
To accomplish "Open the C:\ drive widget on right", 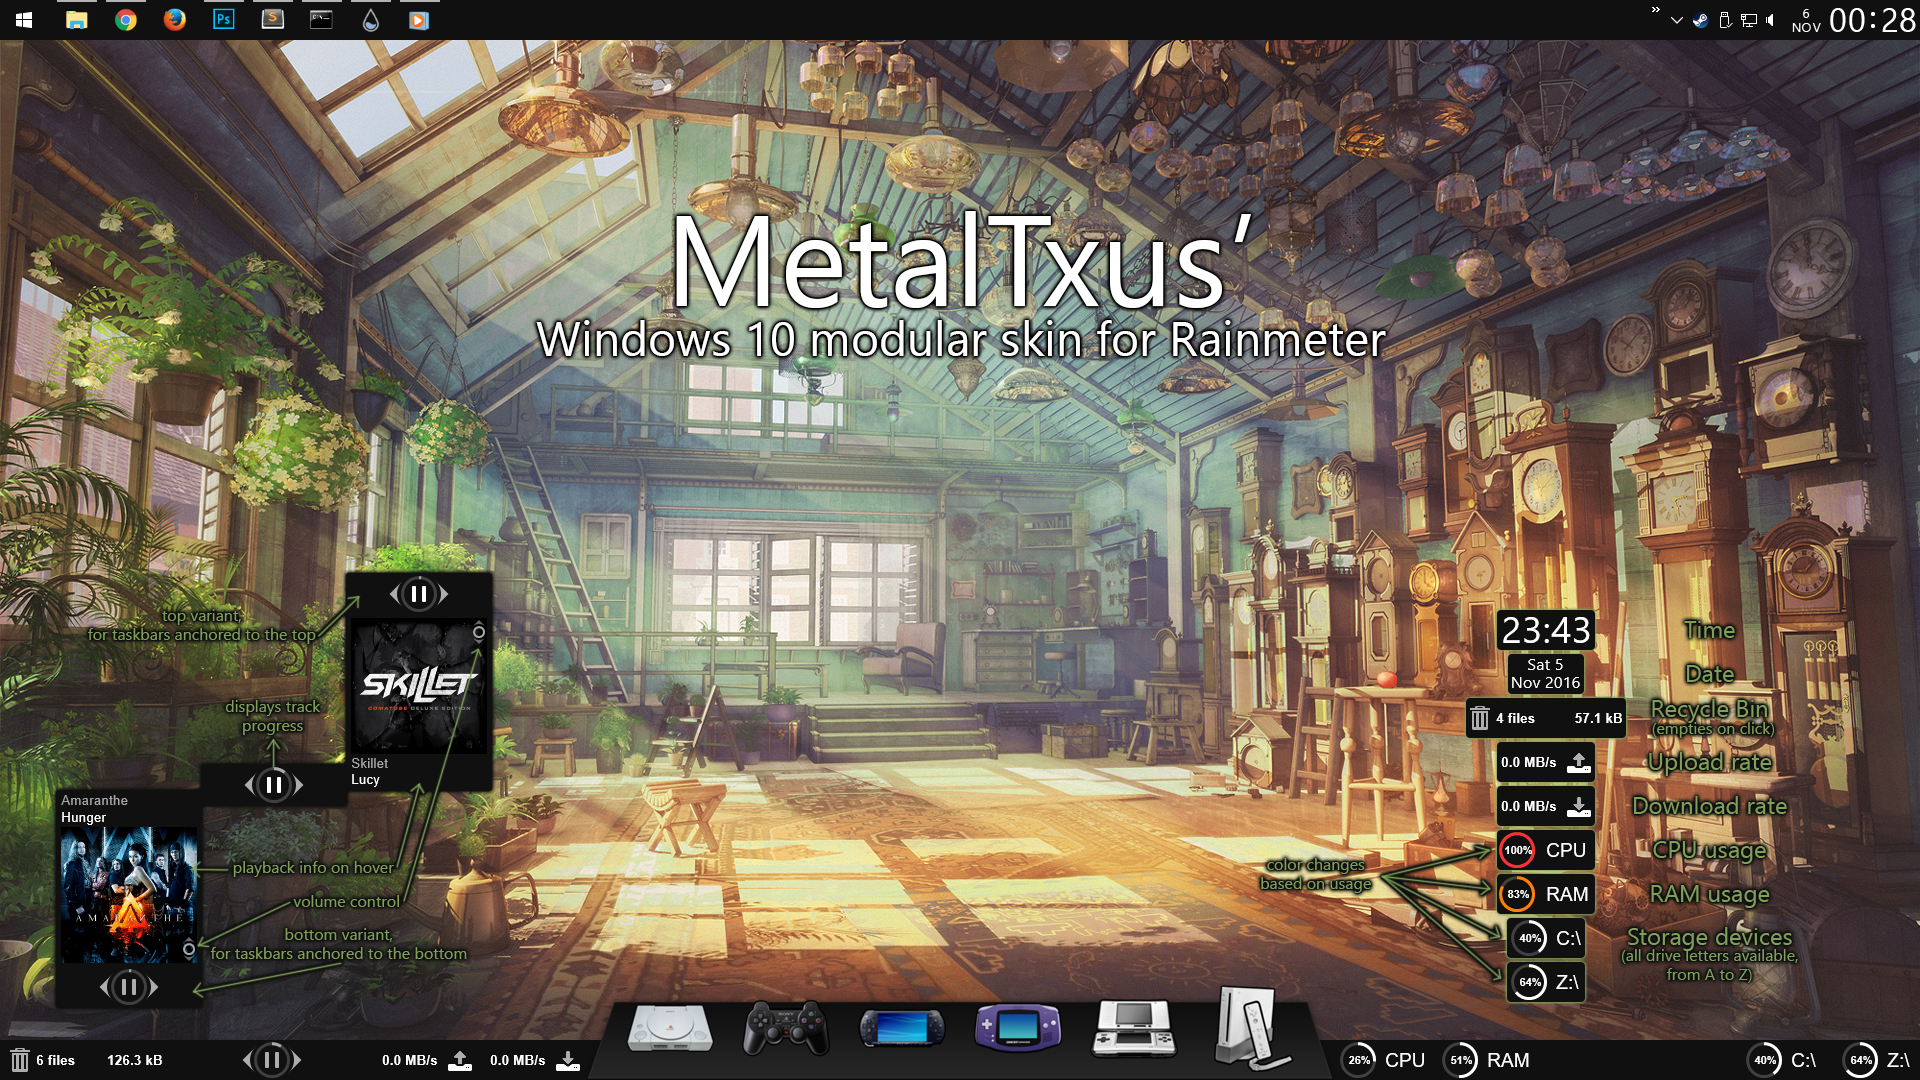I will tap(1546, 938).
